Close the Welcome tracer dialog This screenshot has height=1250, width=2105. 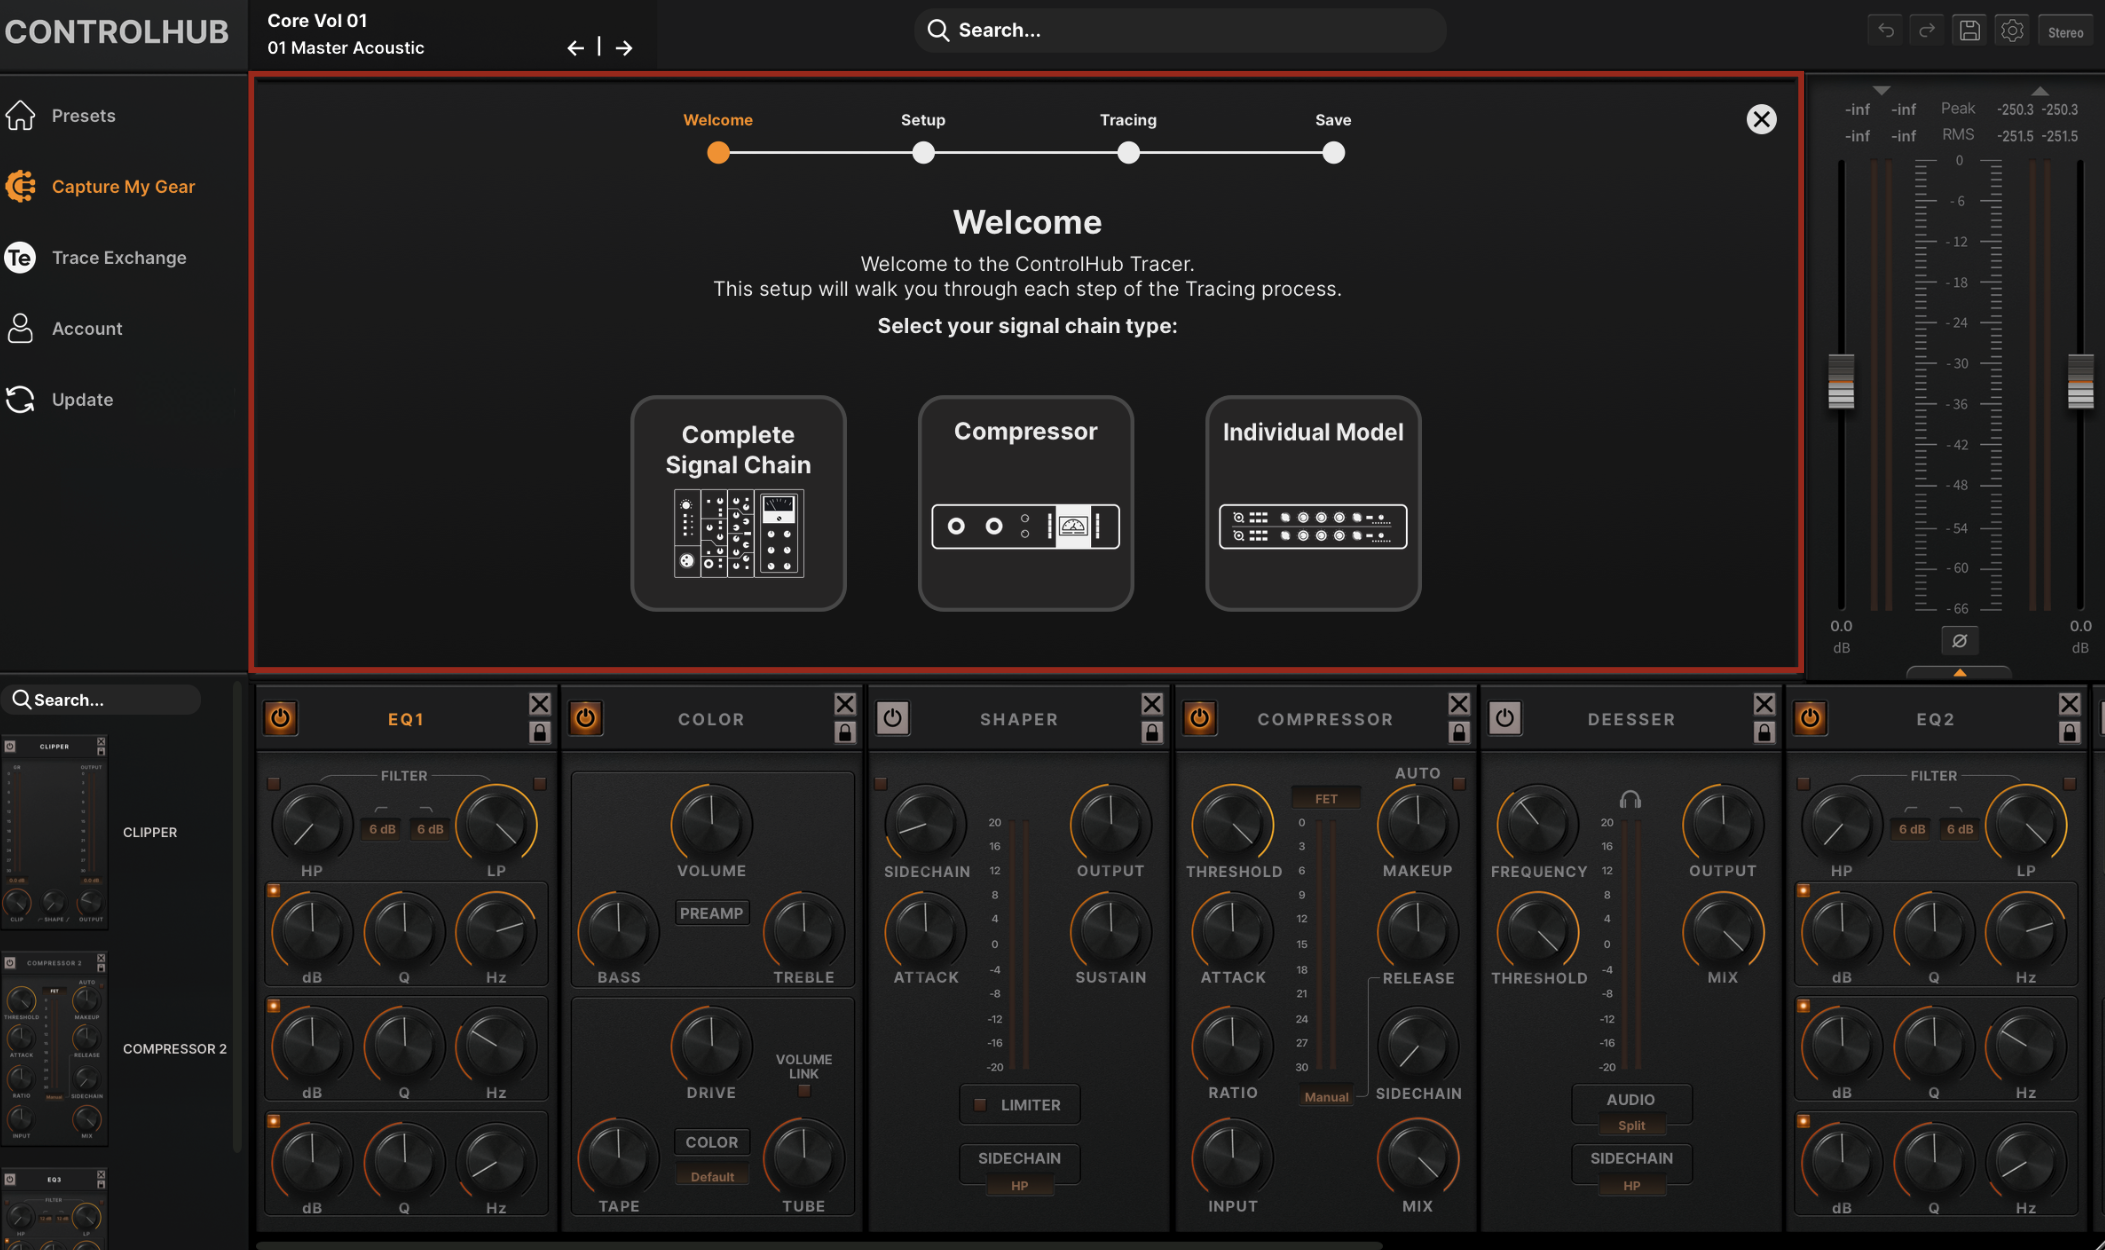coord(1761,120)
